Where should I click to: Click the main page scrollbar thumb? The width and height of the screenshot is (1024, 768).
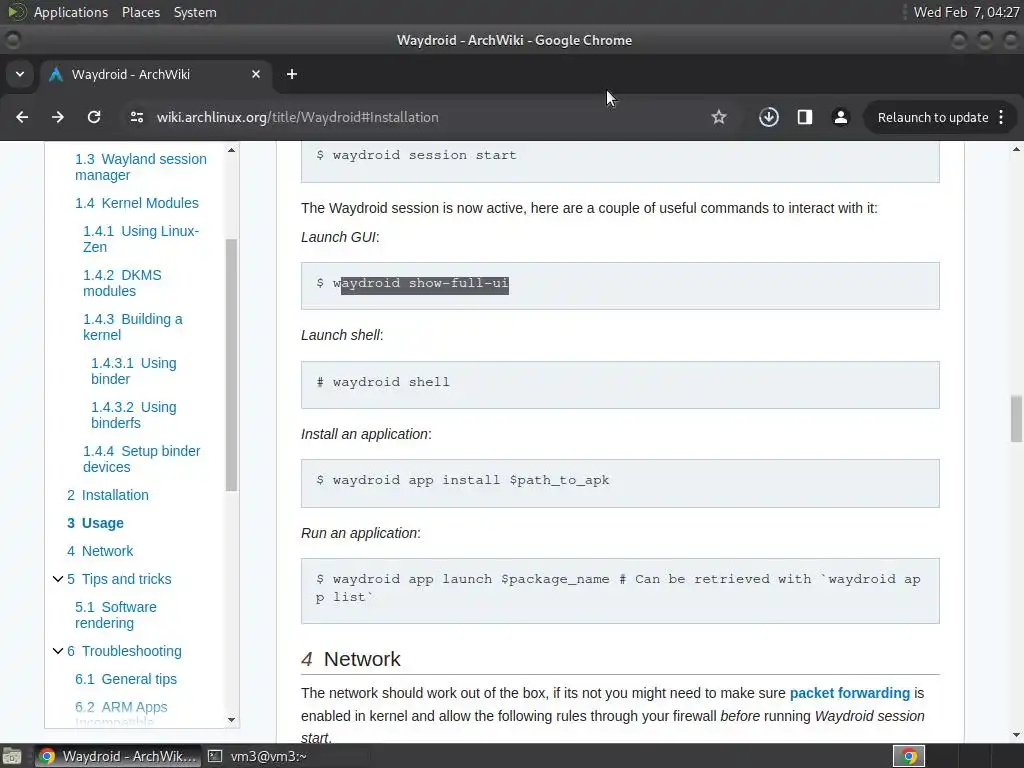click(x=1016, y=419)
